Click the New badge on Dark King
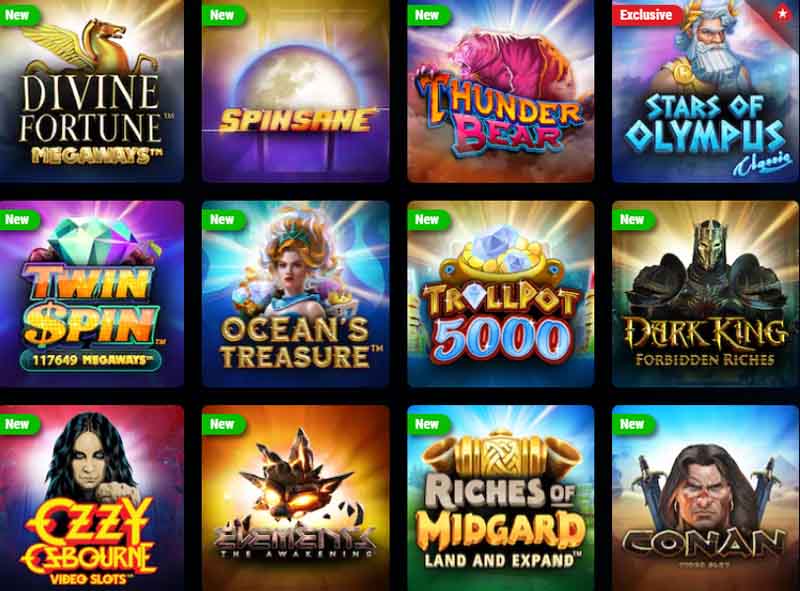 pos(634,219)
